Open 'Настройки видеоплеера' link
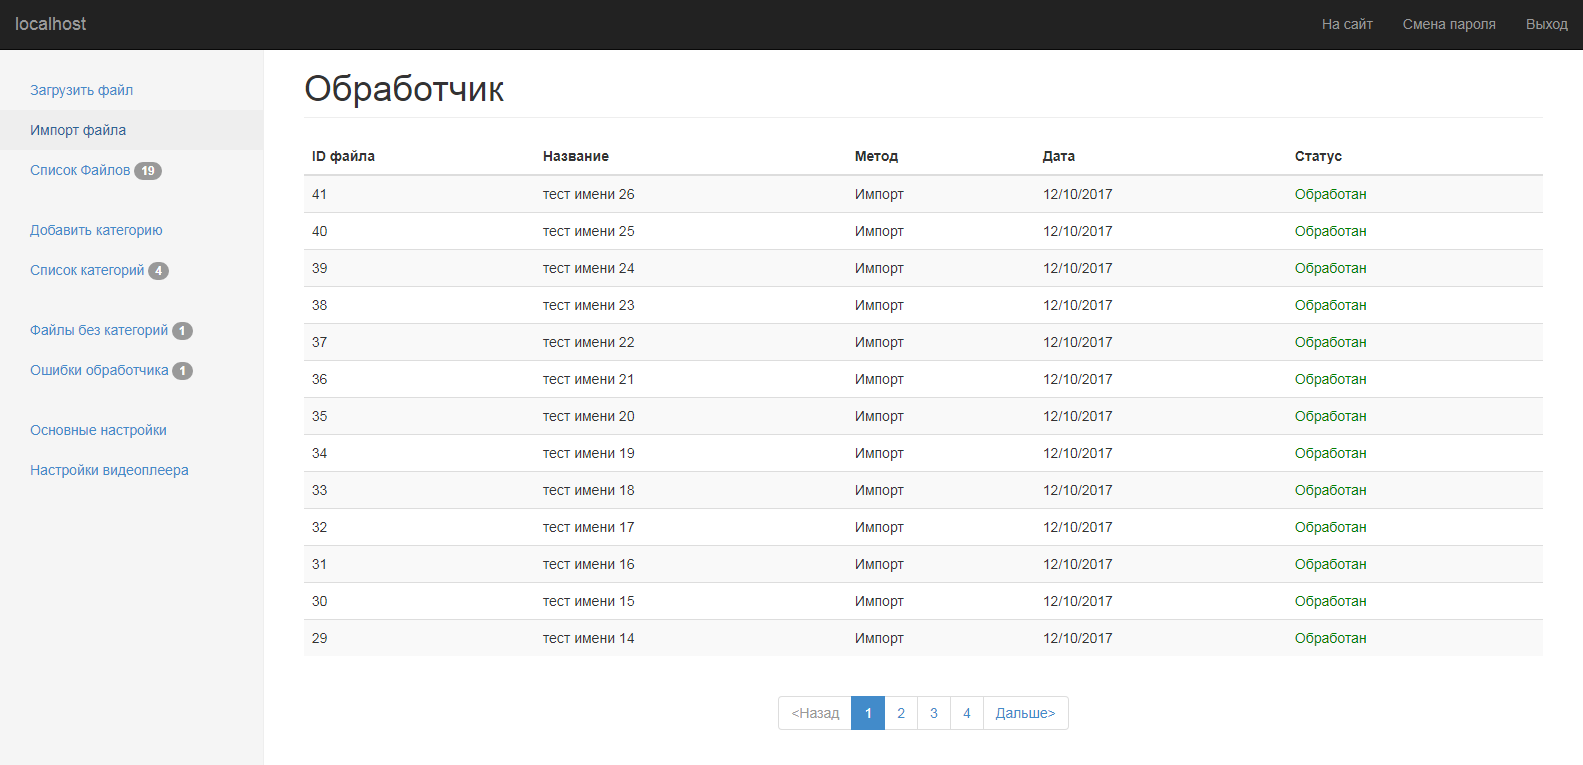This screenshot has height=765, width=1583. [x=109, y=470]
